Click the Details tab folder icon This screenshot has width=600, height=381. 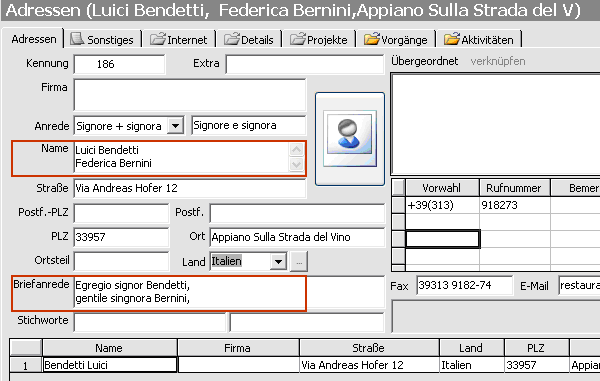231,39
